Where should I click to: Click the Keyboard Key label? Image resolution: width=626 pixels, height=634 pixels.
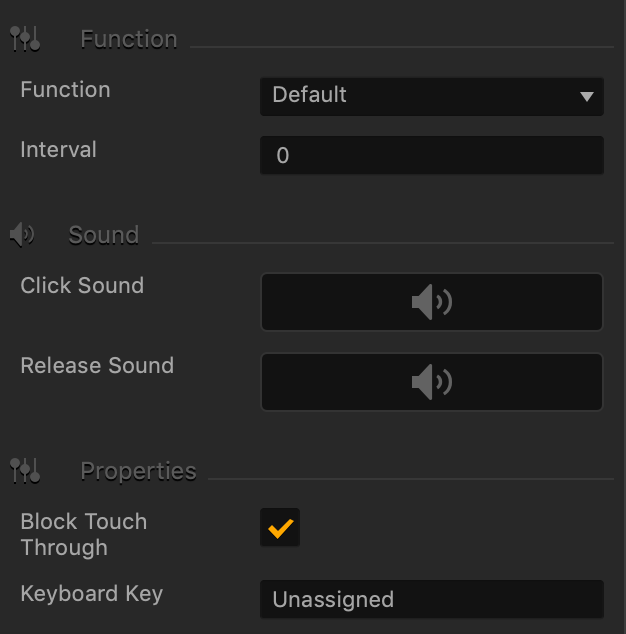click(92, 594)
